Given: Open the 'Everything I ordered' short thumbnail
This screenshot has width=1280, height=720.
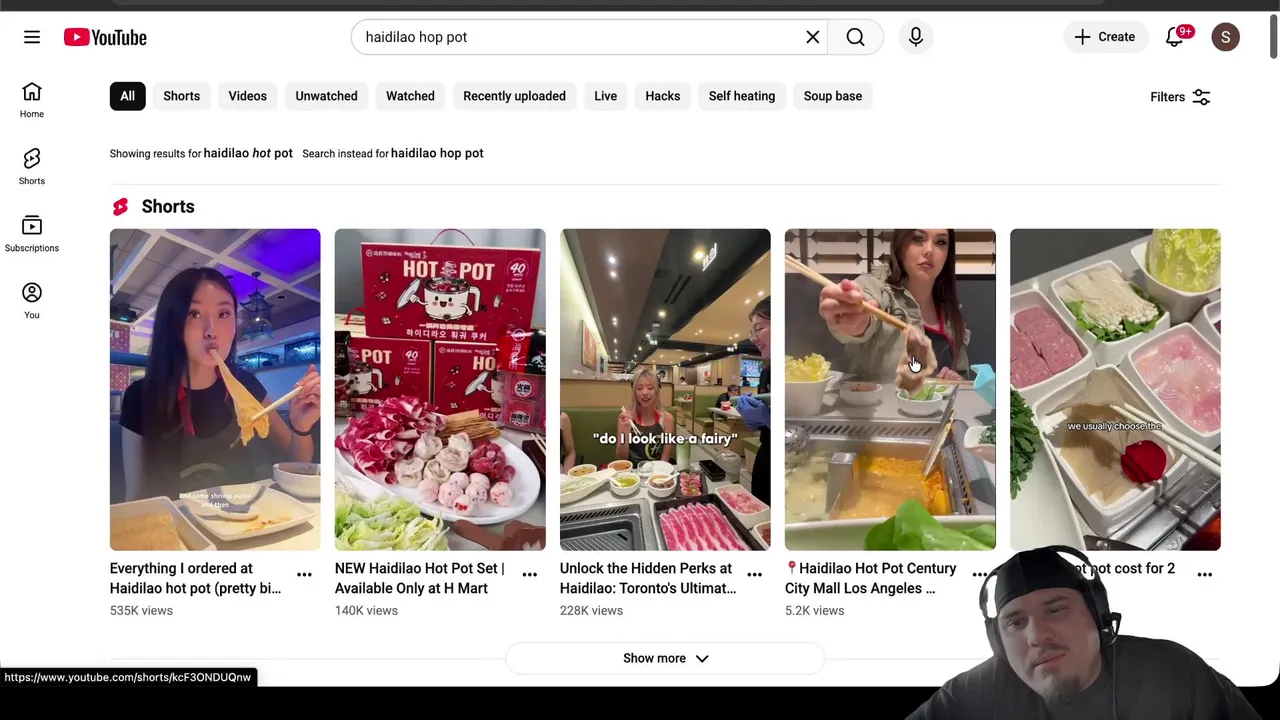Looking at the screenshot, I should click(x=215, y=390).
